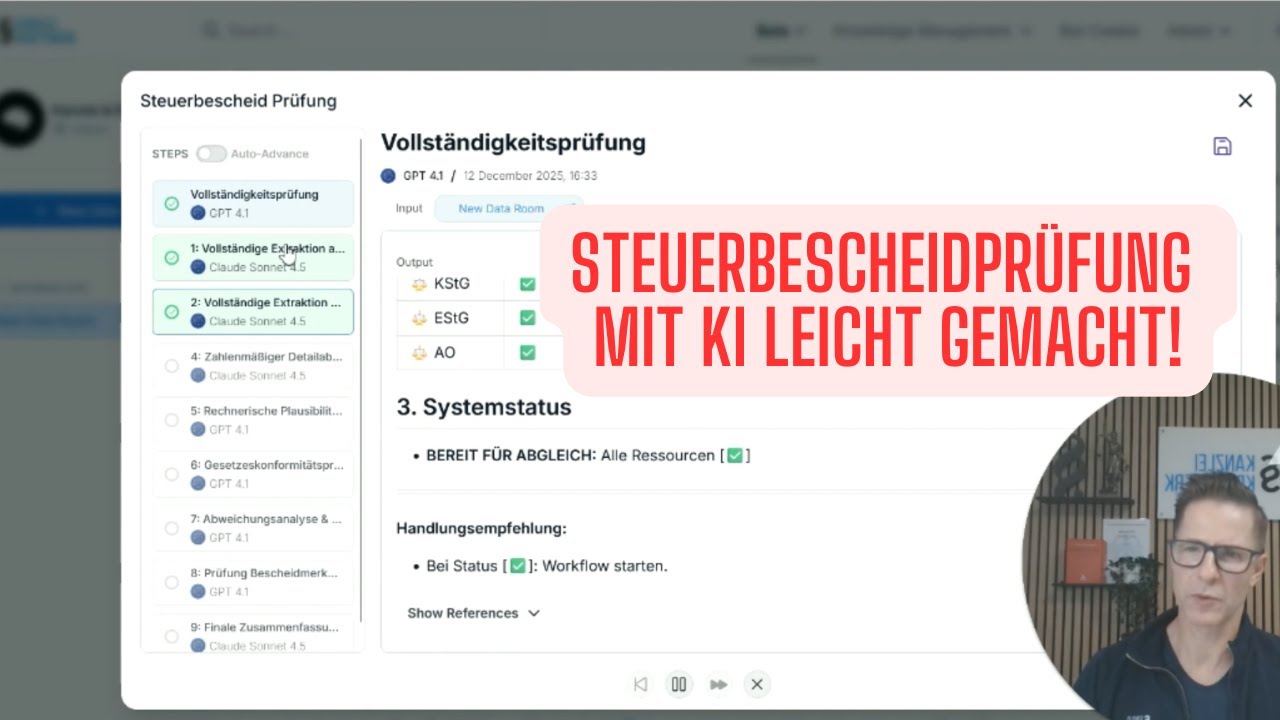
Task: Click the chevron beside Show References
Action: click(x=533, y=613)
